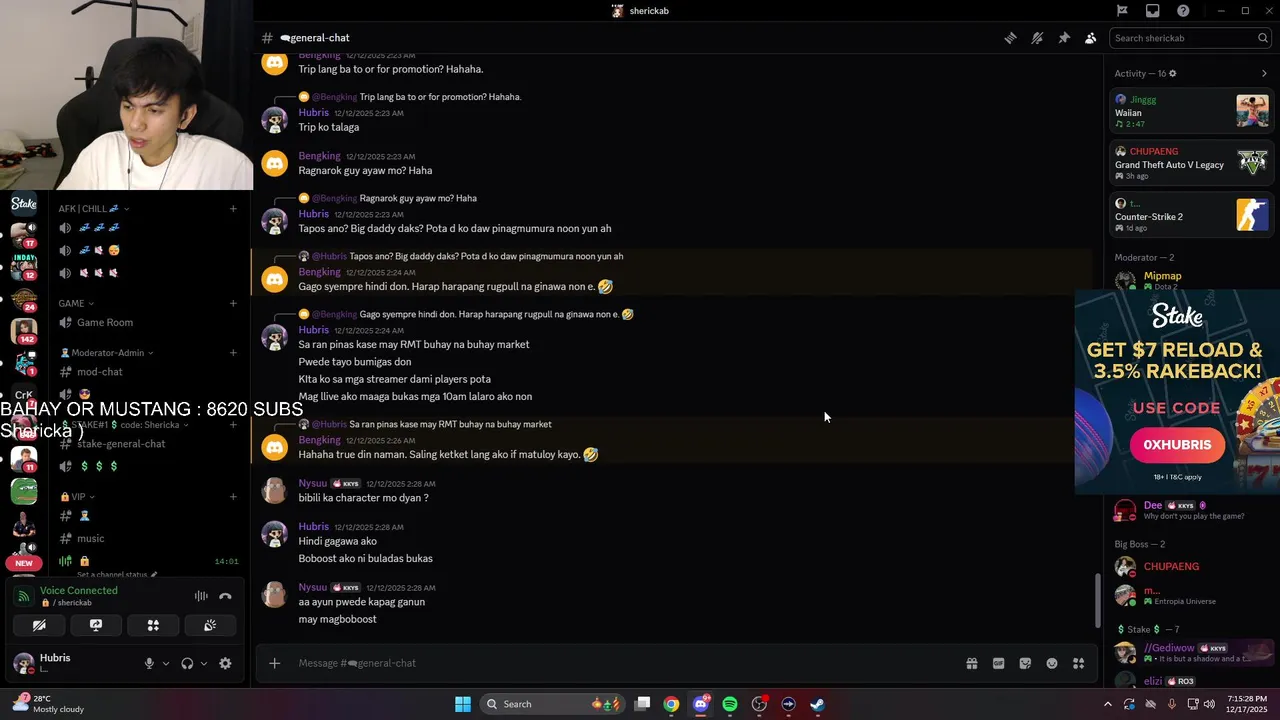Open the Discord help icon
The width and height of the screenshot is (1280, 720).
coord(1183,11)
